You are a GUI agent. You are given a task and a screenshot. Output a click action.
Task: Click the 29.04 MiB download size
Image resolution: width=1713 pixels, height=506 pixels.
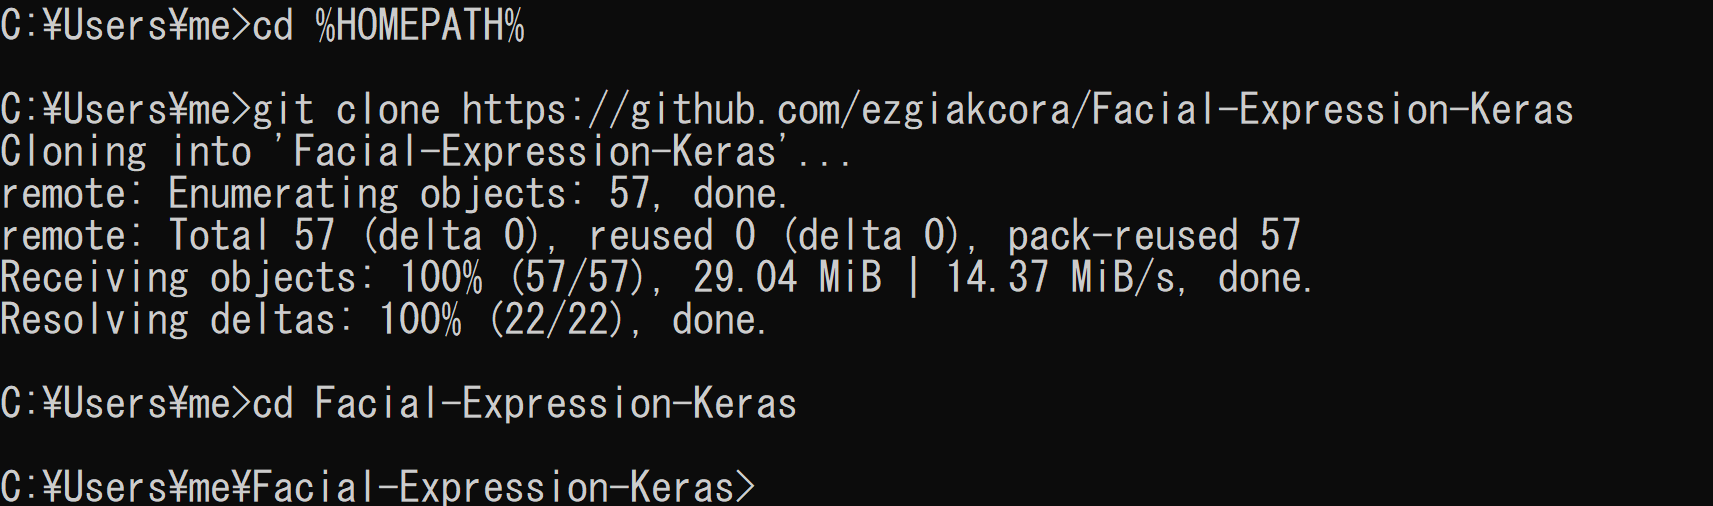(787, 278)
